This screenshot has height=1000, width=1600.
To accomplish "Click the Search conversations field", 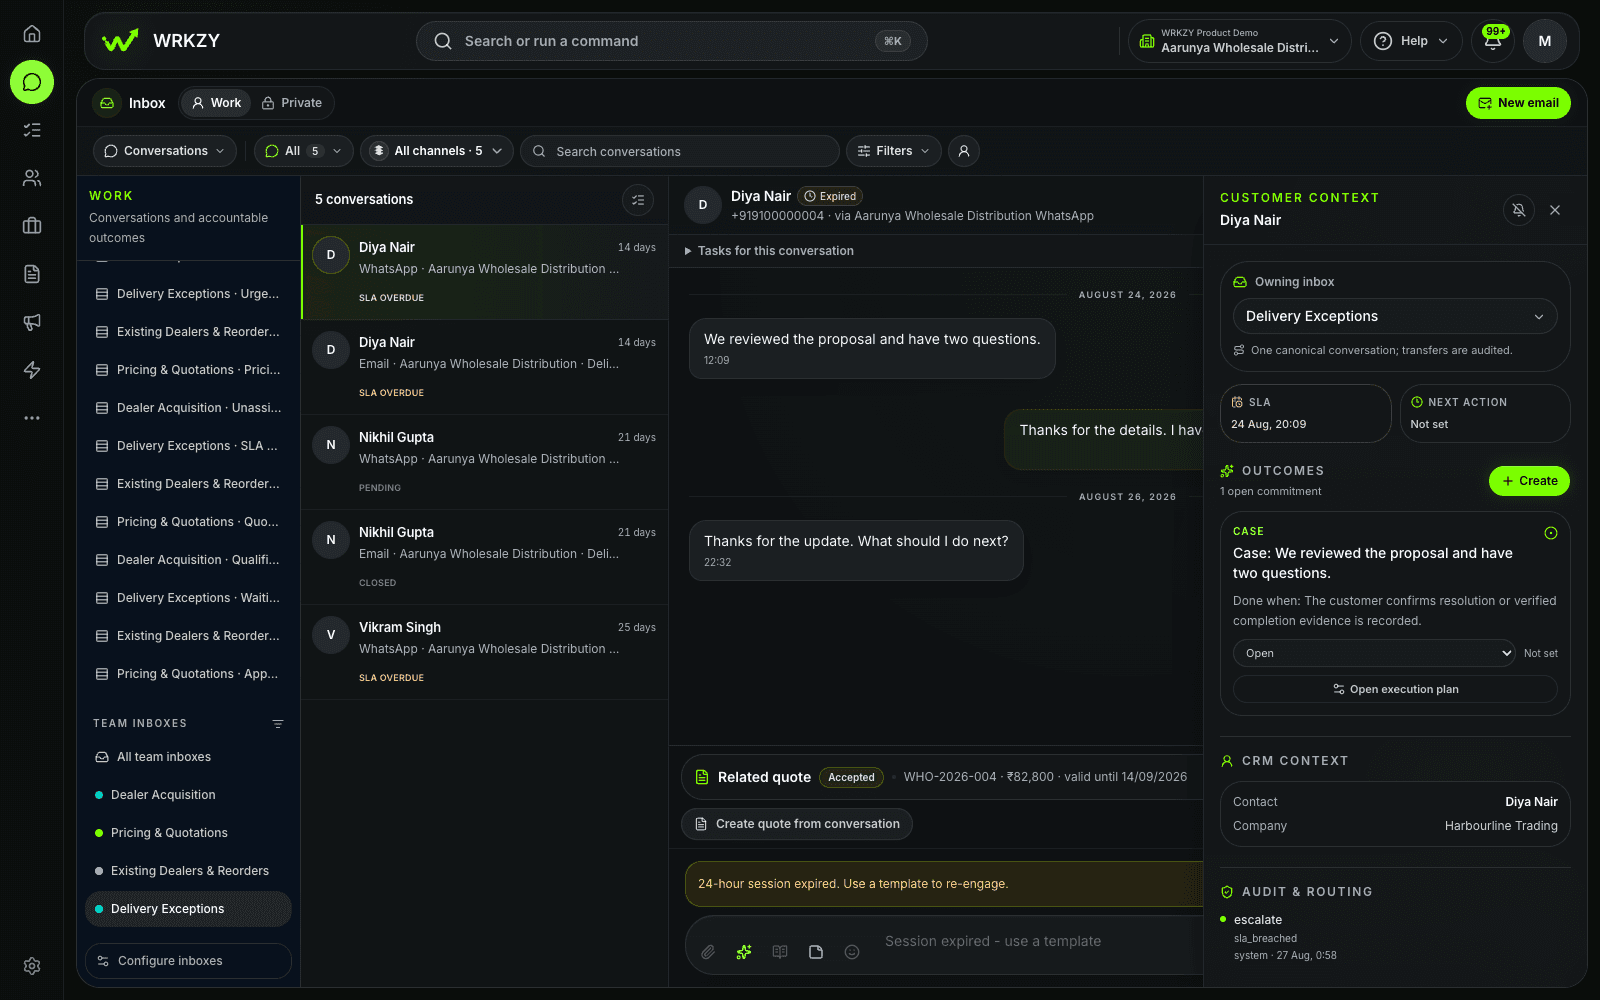I will tap(680, 151).
